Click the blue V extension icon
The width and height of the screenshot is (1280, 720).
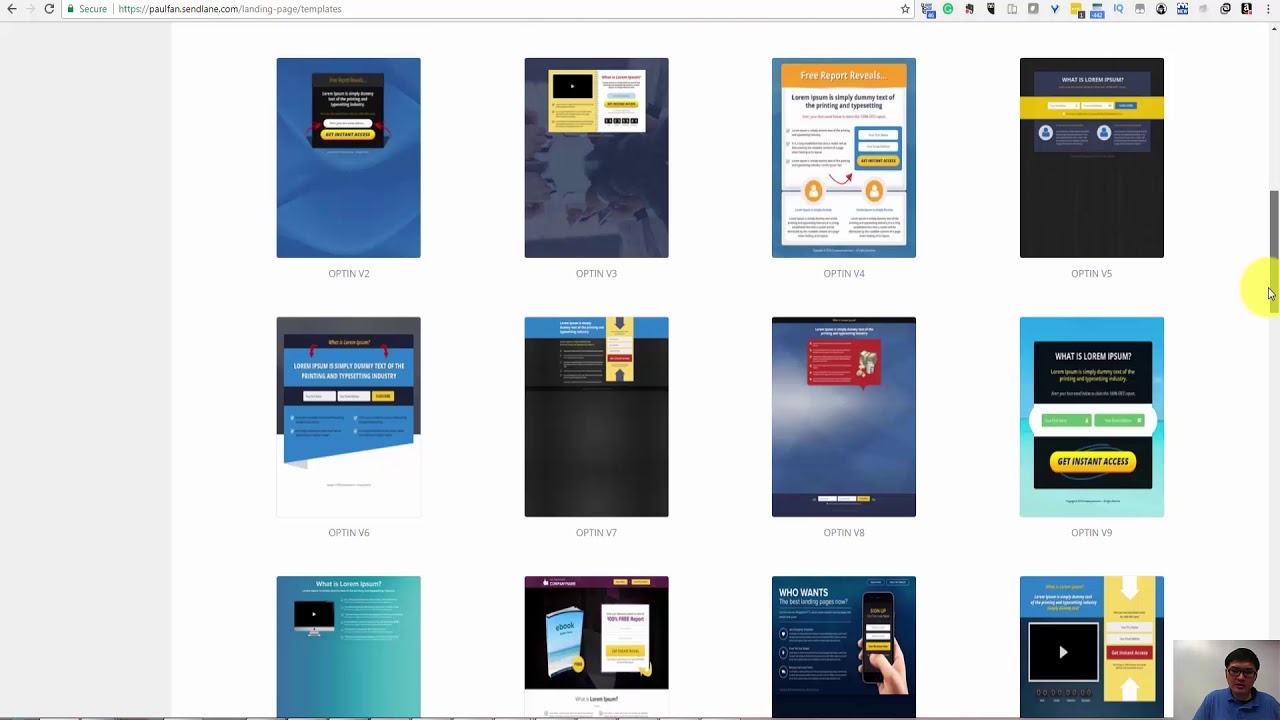point(1054,9)
